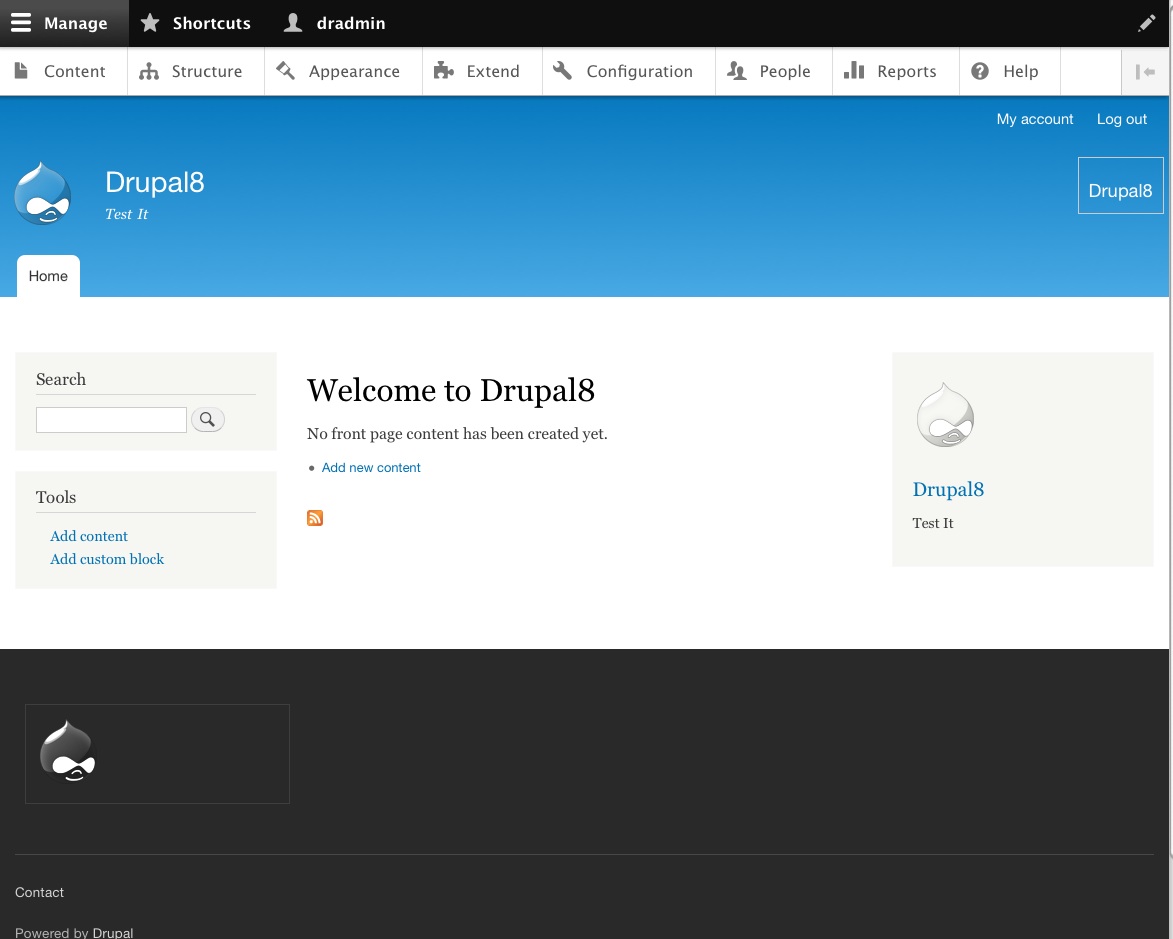
Task: Click the Drupal logo in header
Action: click(x=43, y=193)
